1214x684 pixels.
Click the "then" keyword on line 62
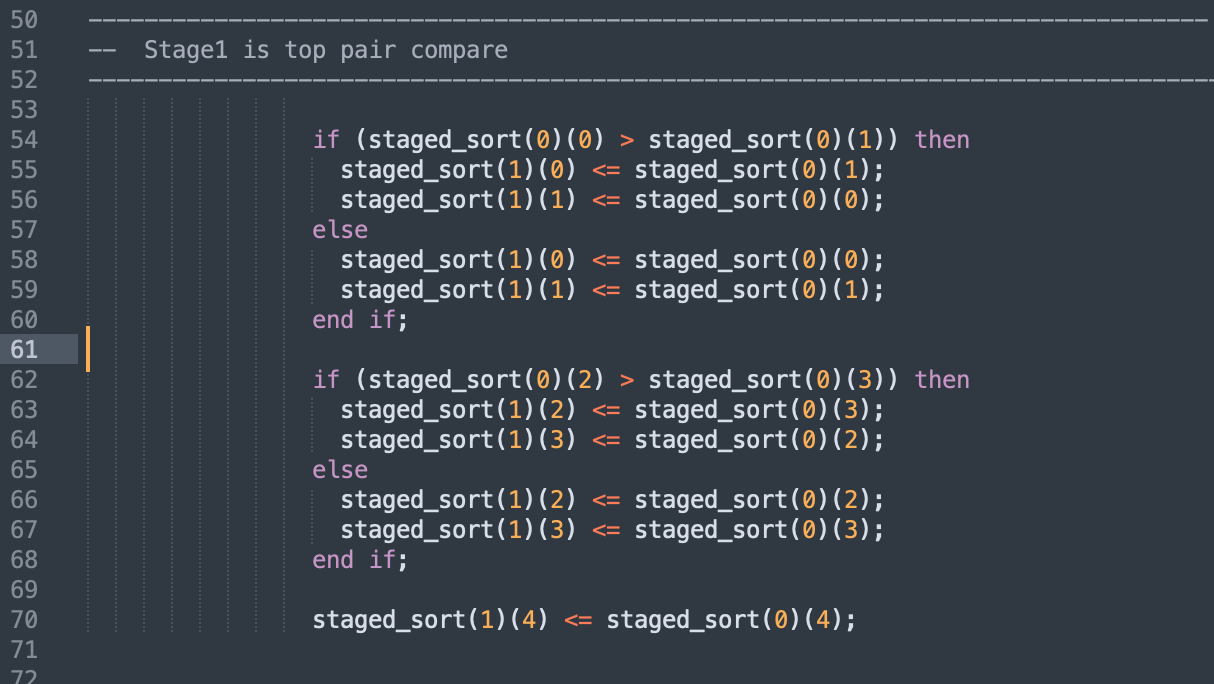(x=942, y=380)
